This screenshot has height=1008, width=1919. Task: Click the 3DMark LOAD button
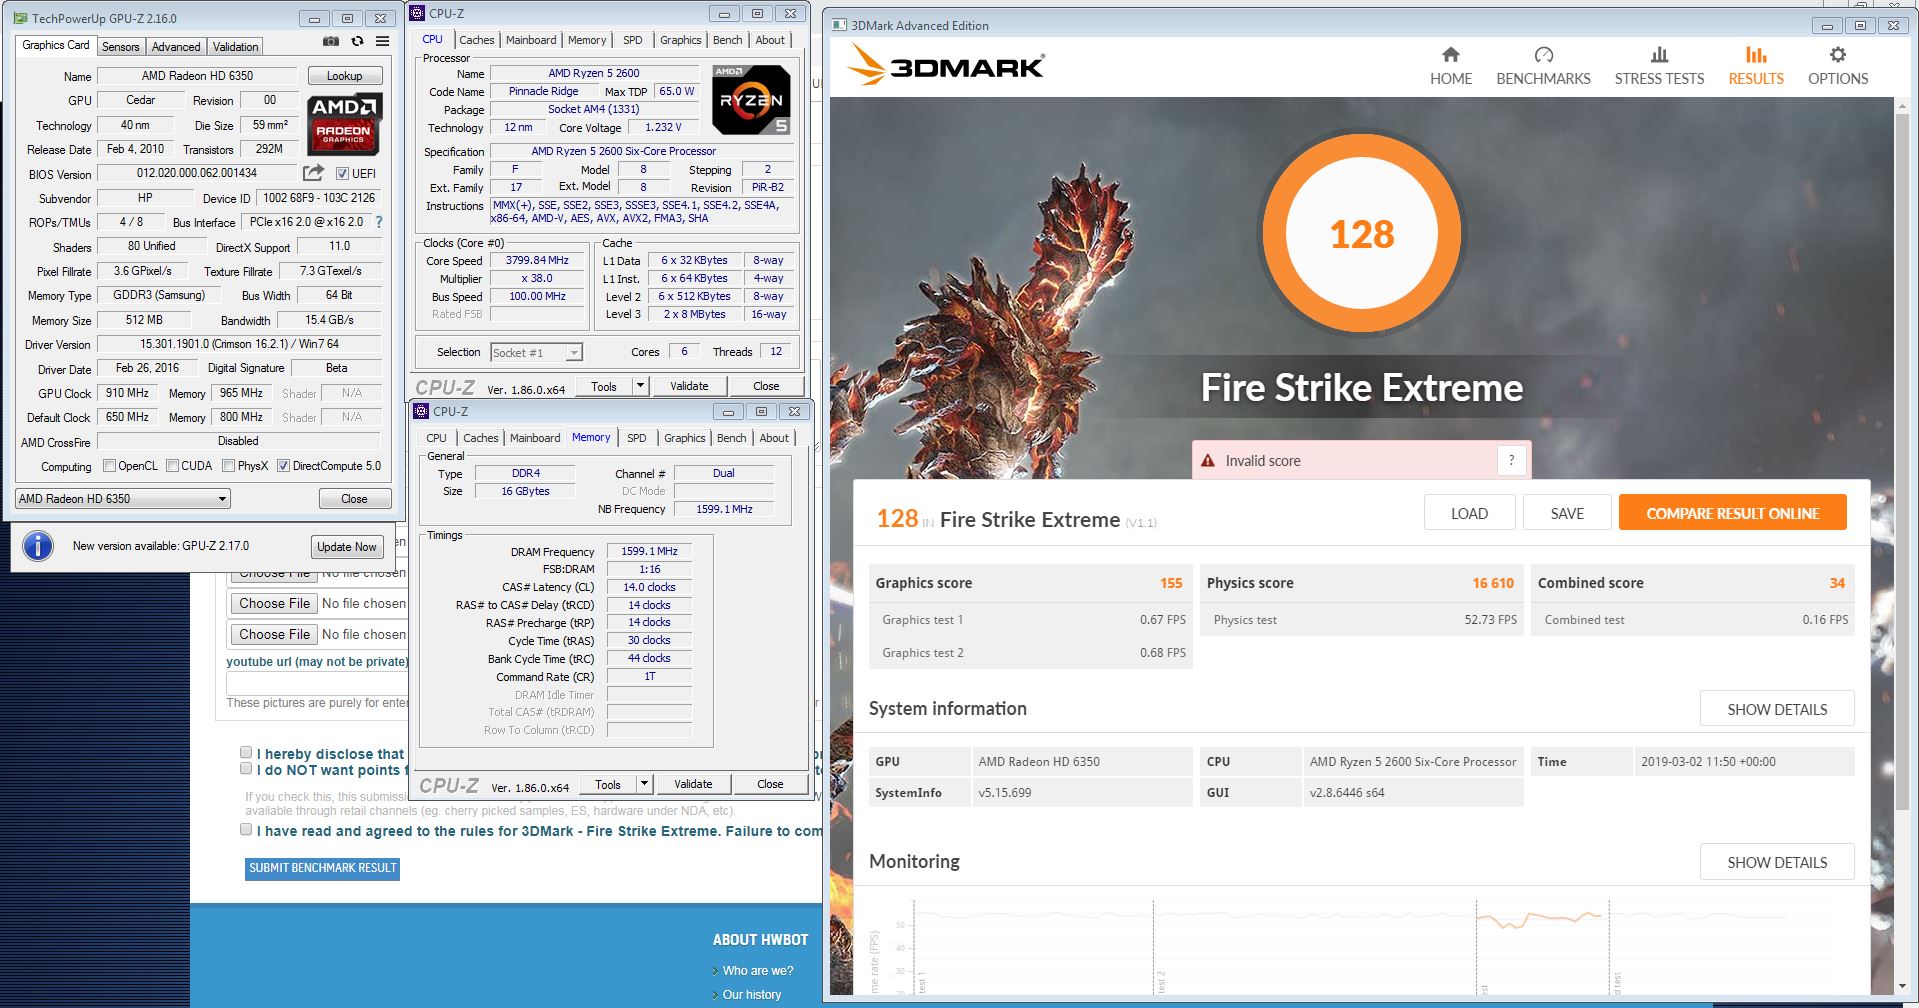(1469, 513)
